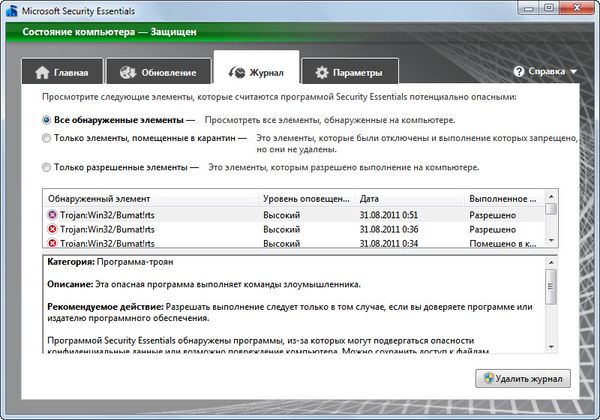Click date cell 31.08.2011 0:36

click(388, 230)
